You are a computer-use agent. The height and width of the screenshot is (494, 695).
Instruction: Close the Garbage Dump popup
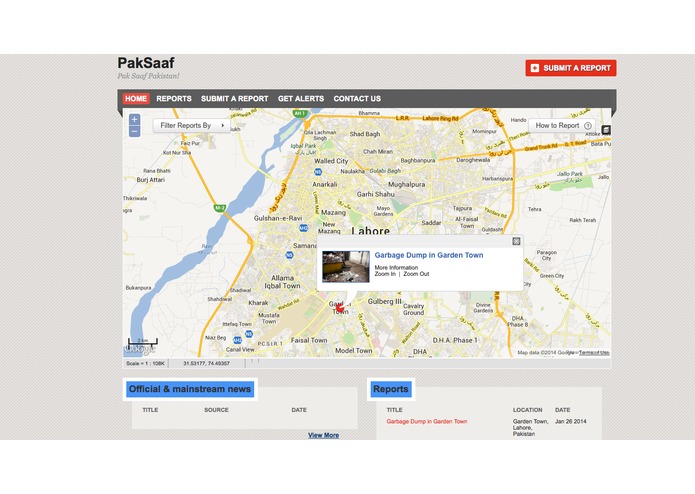516,241
